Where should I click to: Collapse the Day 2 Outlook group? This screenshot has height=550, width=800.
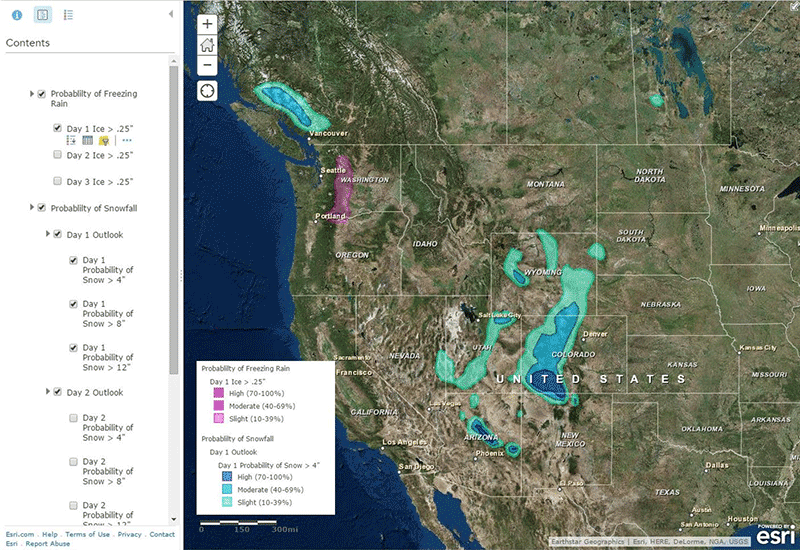pos(47,392)
